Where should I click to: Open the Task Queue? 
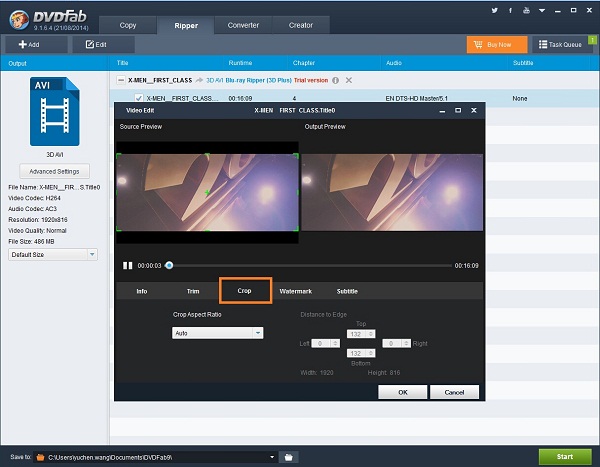[561, 44]
